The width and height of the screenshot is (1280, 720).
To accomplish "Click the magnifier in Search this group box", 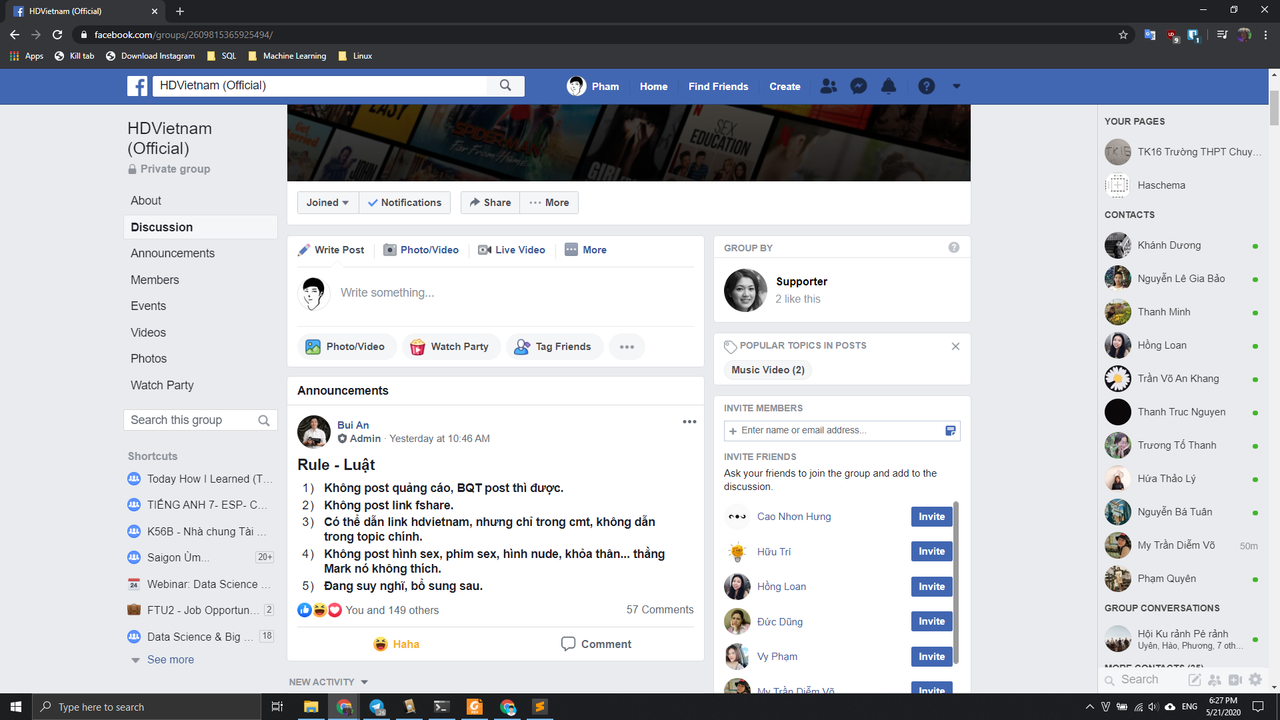I will pyautogui.click(x=265, y=420).
